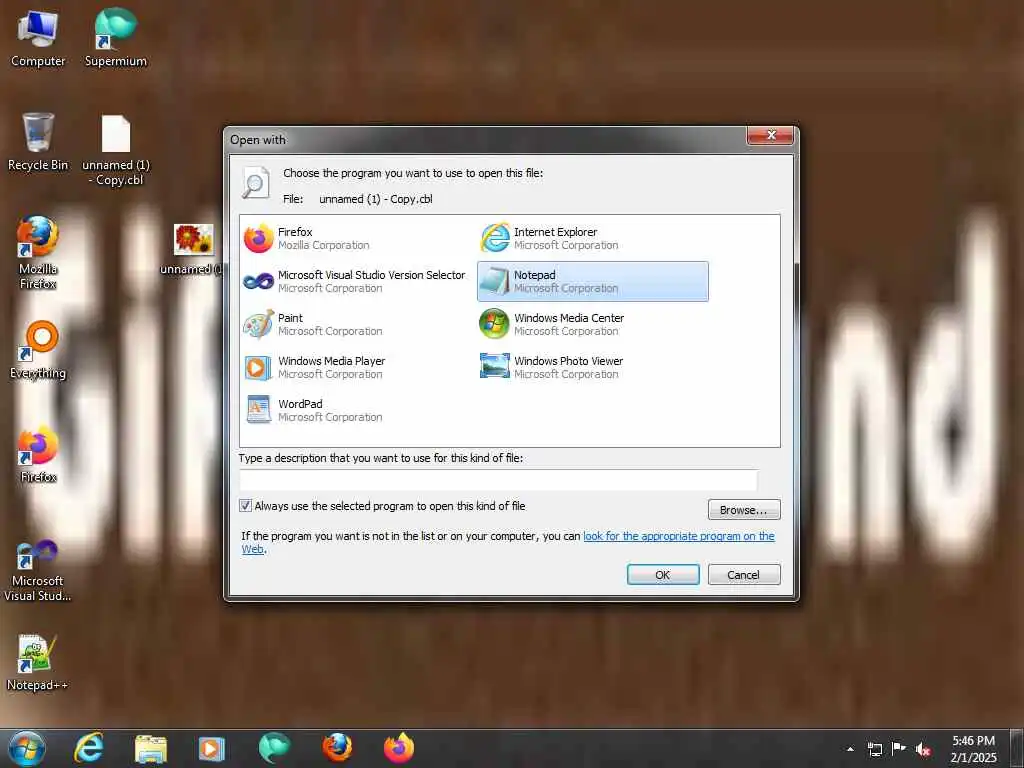Launch Internet Explorer from the taskbar
The width and height of the screenshot is (1024, 768).
[x=89, y=748]
